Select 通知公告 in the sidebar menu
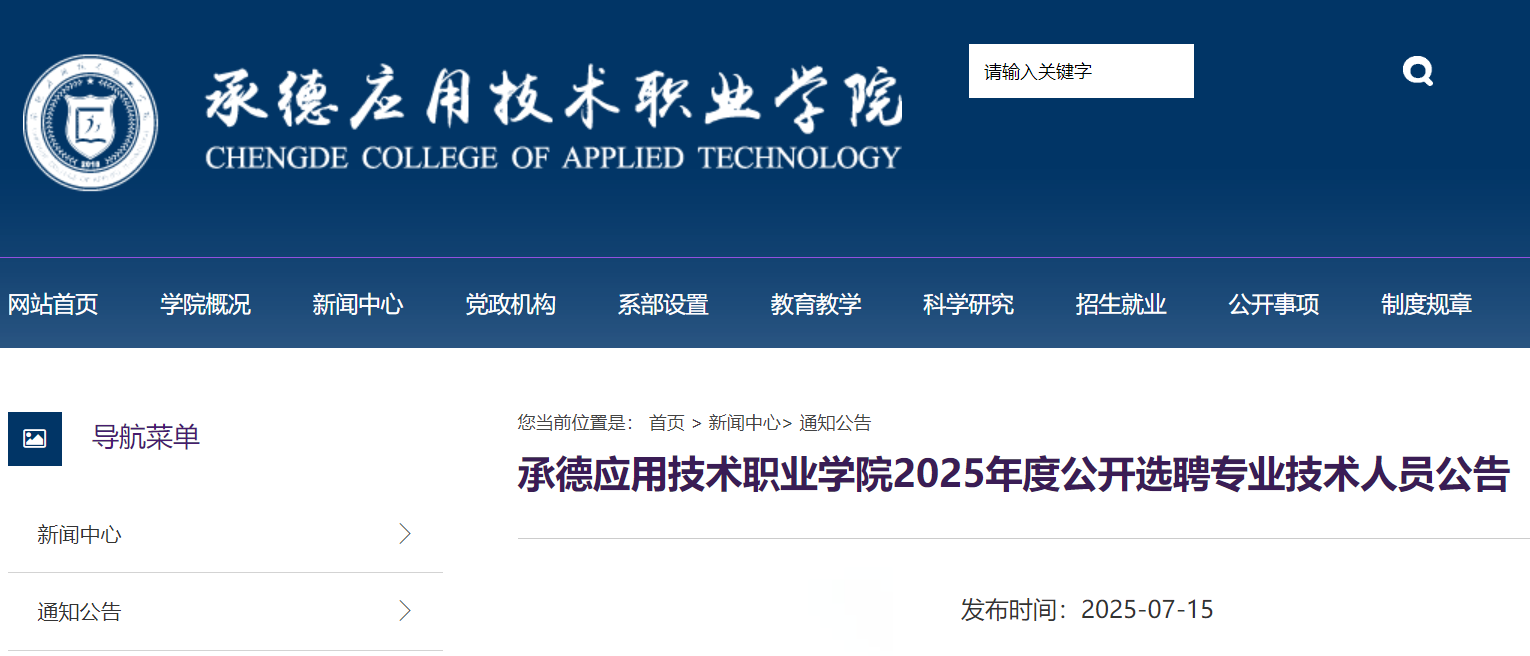The width and height of the screenshot is (1530, 656). (x=79, y=612)
